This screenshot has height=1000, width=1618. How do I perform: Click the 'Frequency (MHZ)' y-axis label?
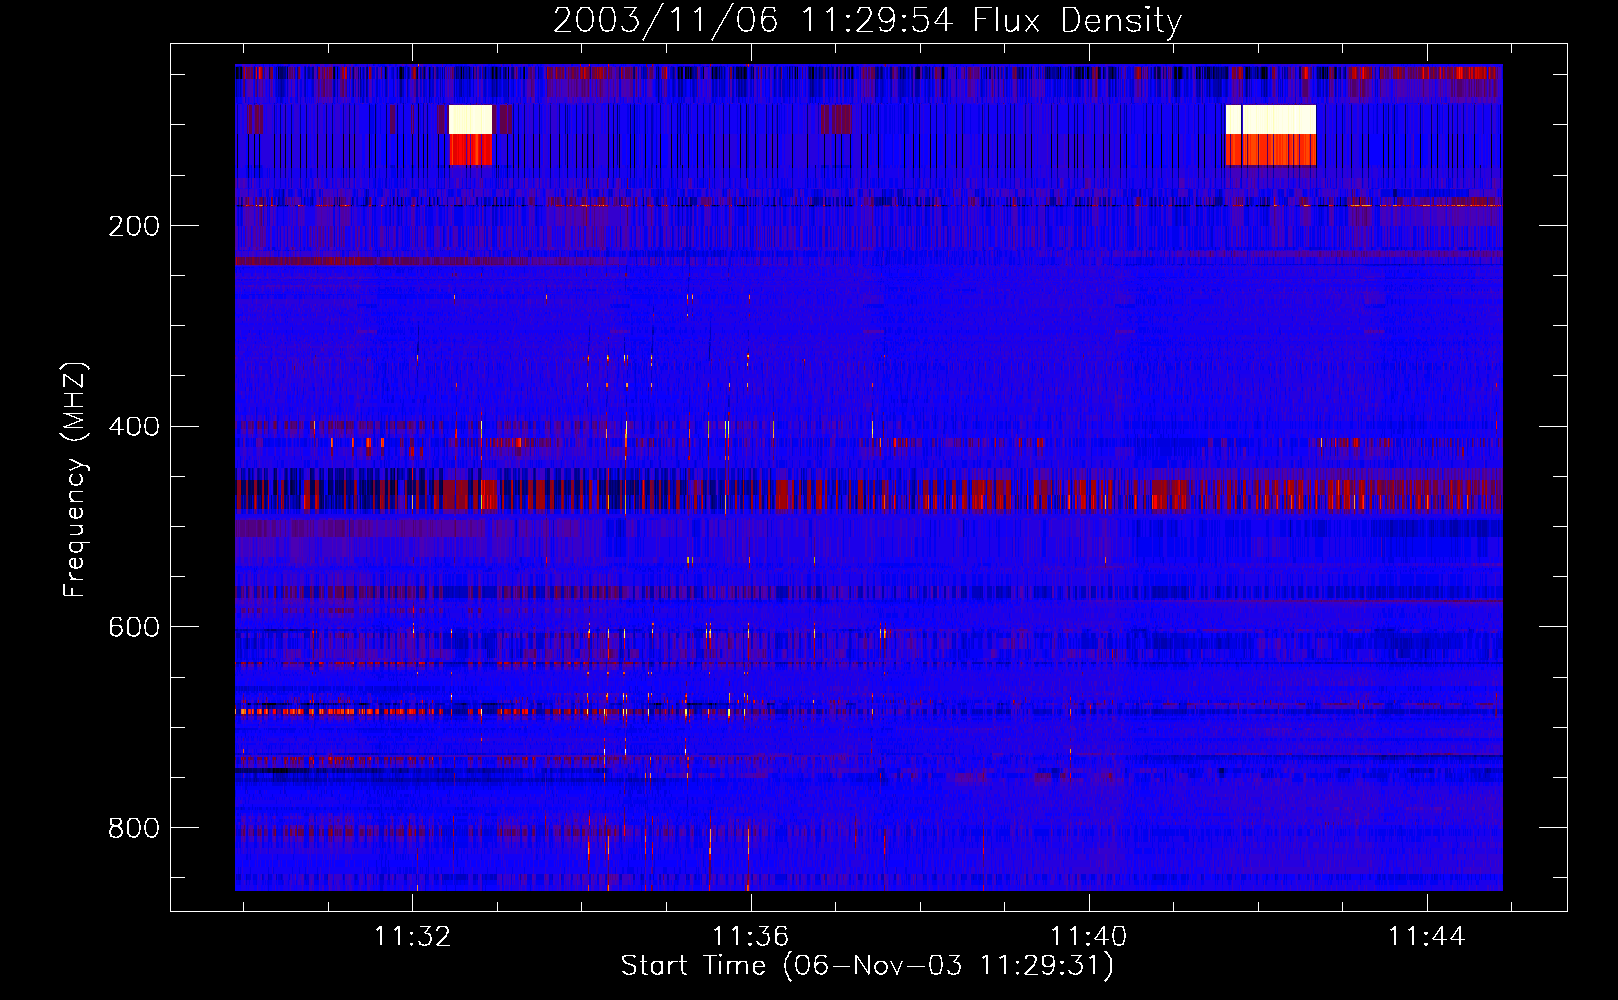75,480
